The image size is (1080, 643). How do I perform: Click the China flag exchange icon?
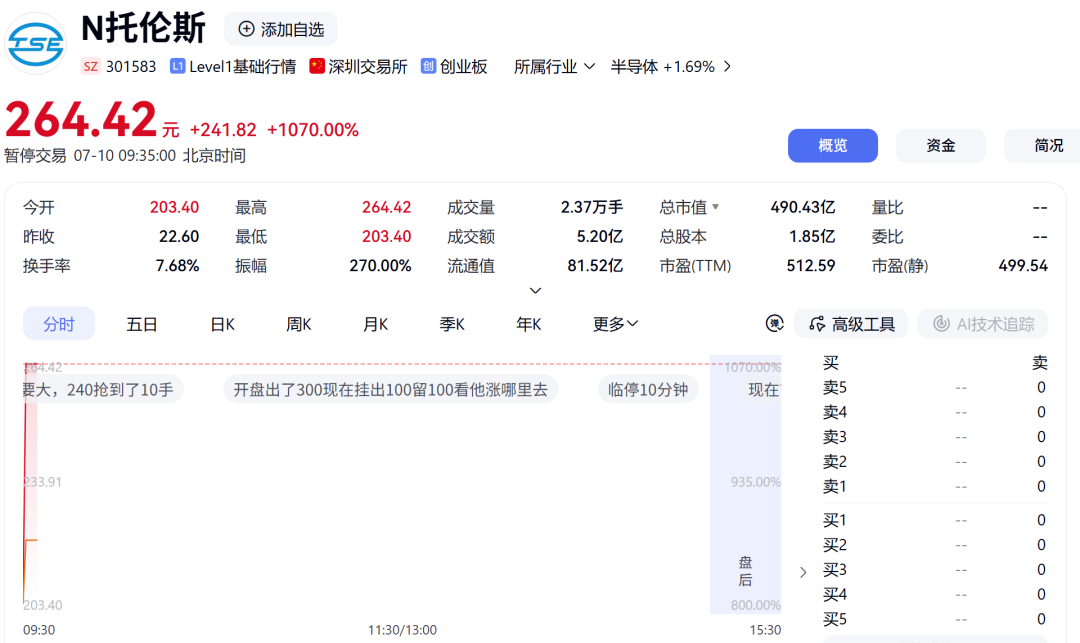317,66
